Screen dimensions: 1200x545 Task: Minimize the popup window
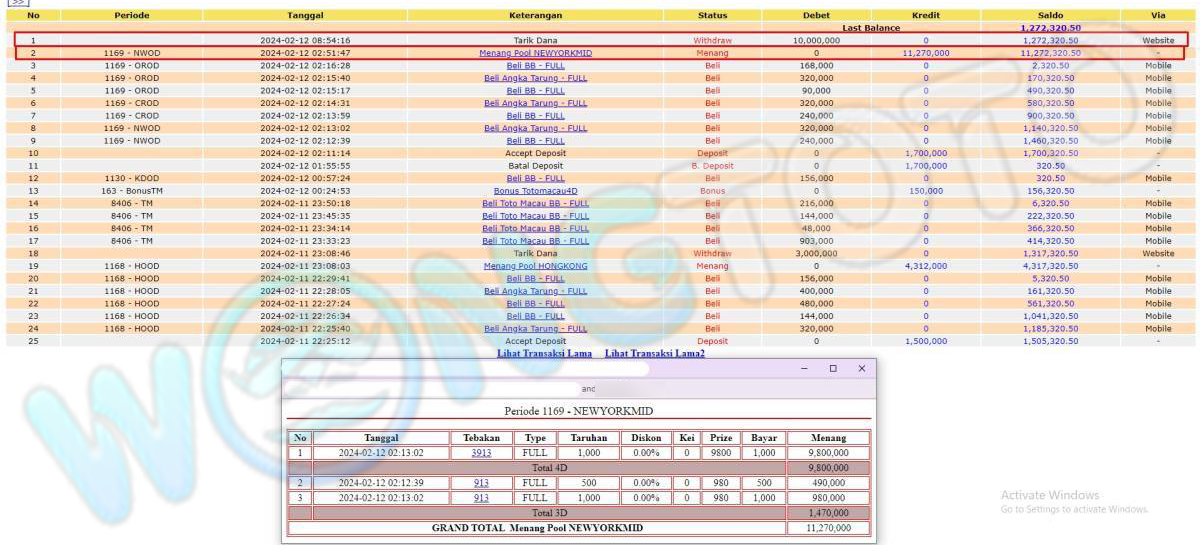coord(805,369)
